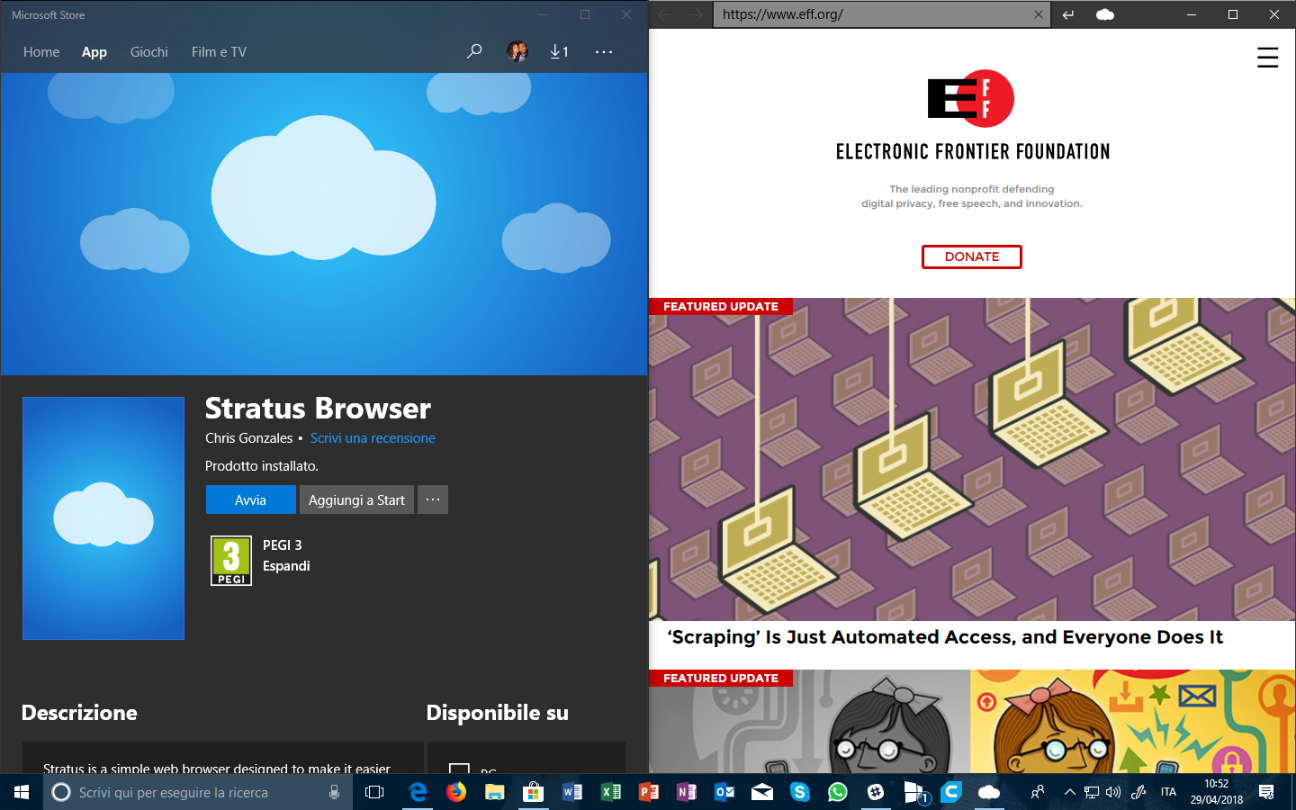Viewport: 1296px width, 810px height.
Task: Select the App tab in Store
Action: [94, 52]
